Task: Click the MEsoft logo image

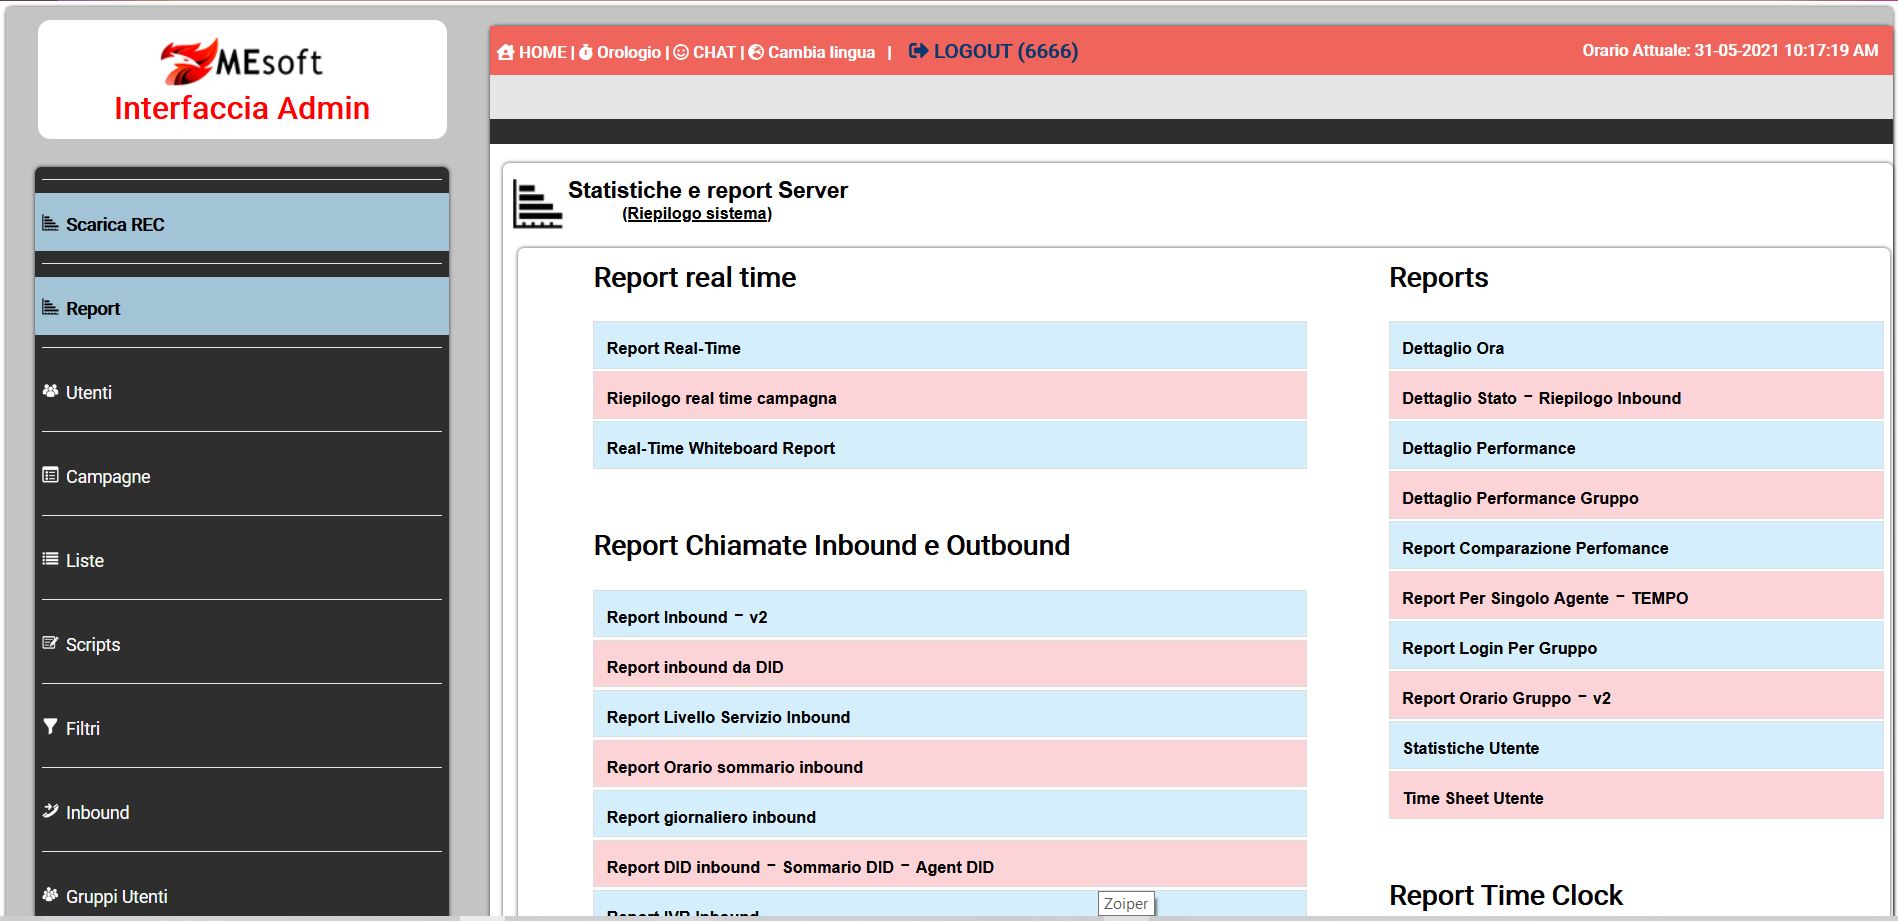Action: pyautogui.click(x=242, y=62)
